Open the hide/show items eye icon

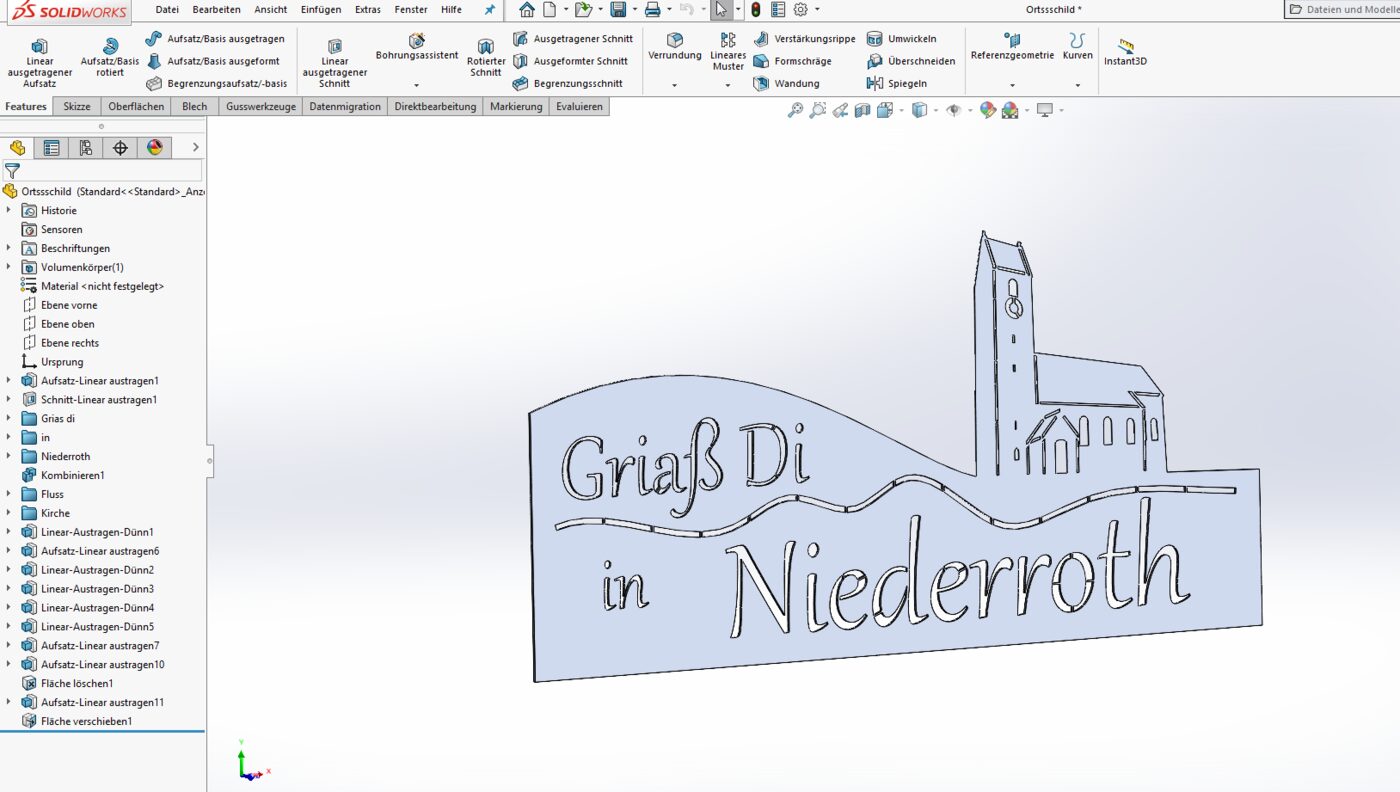(953, 110)
